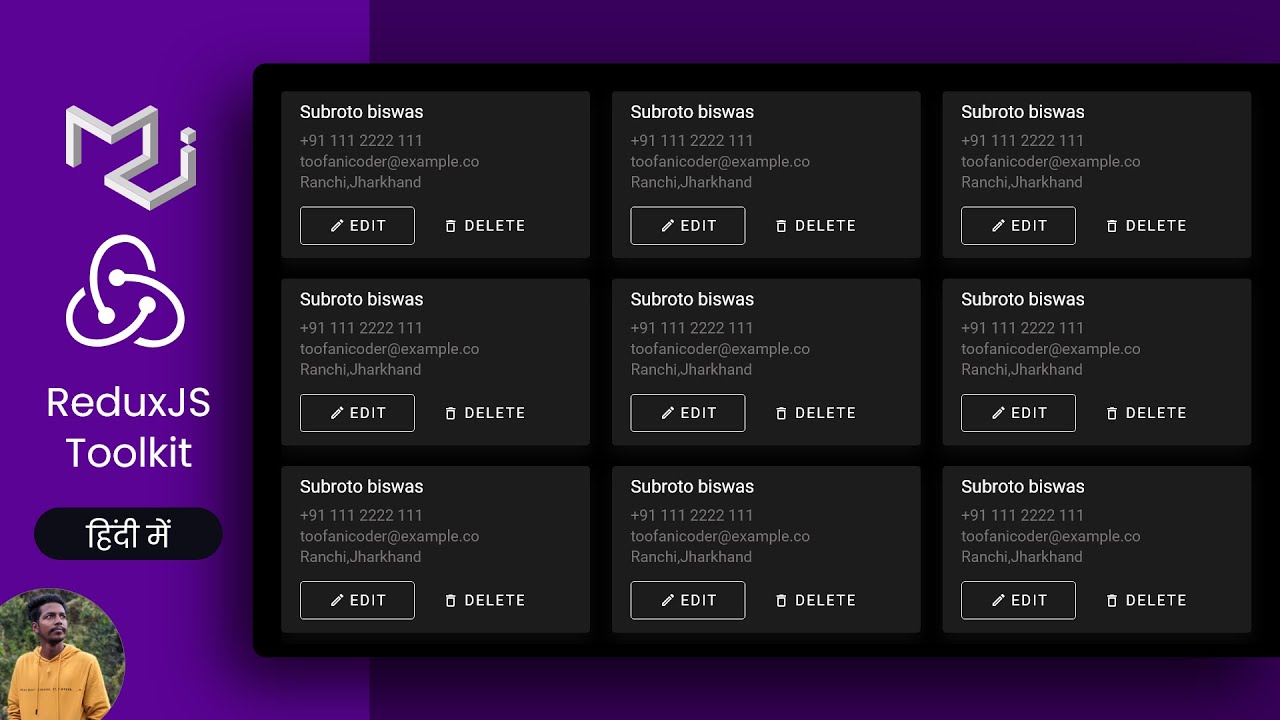Click the trash icon in the middle-left card

click(450, 413)
